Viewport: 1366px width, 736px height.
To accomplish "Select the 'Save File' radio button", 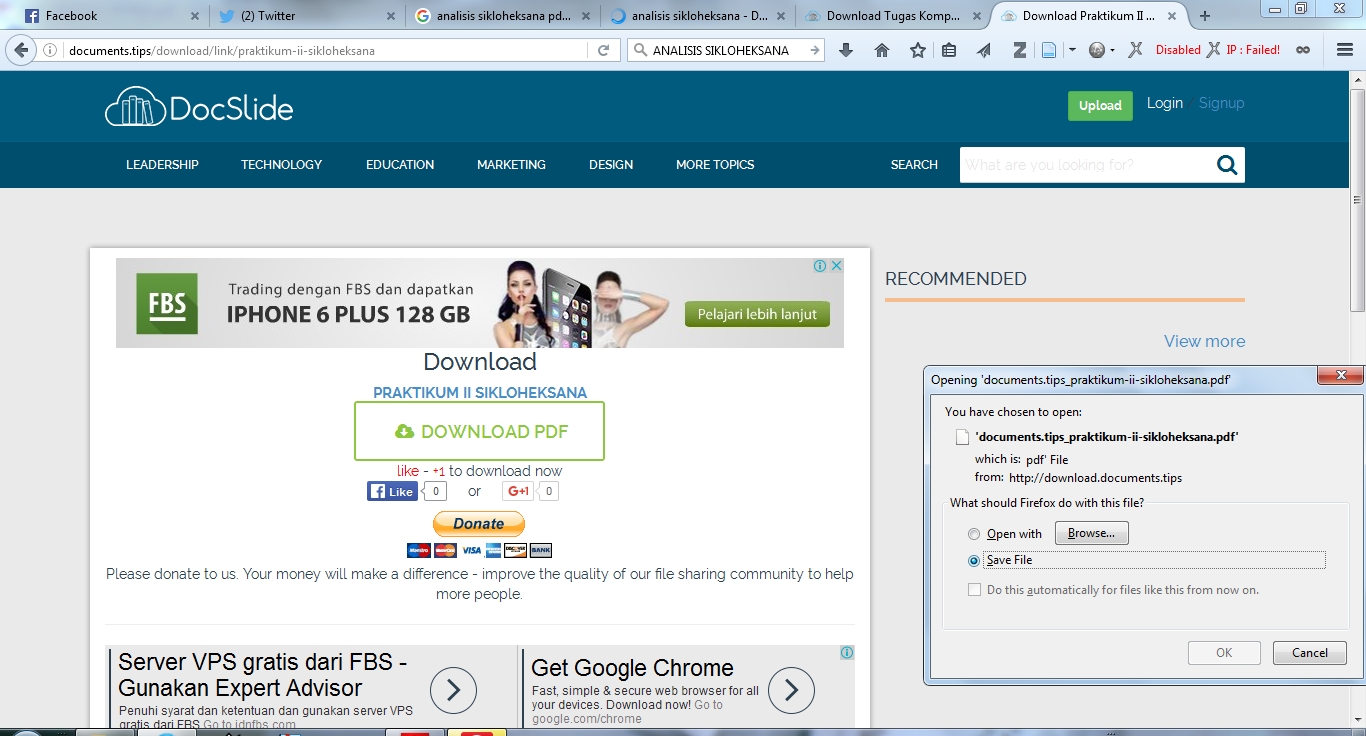I will click(974, 561).
